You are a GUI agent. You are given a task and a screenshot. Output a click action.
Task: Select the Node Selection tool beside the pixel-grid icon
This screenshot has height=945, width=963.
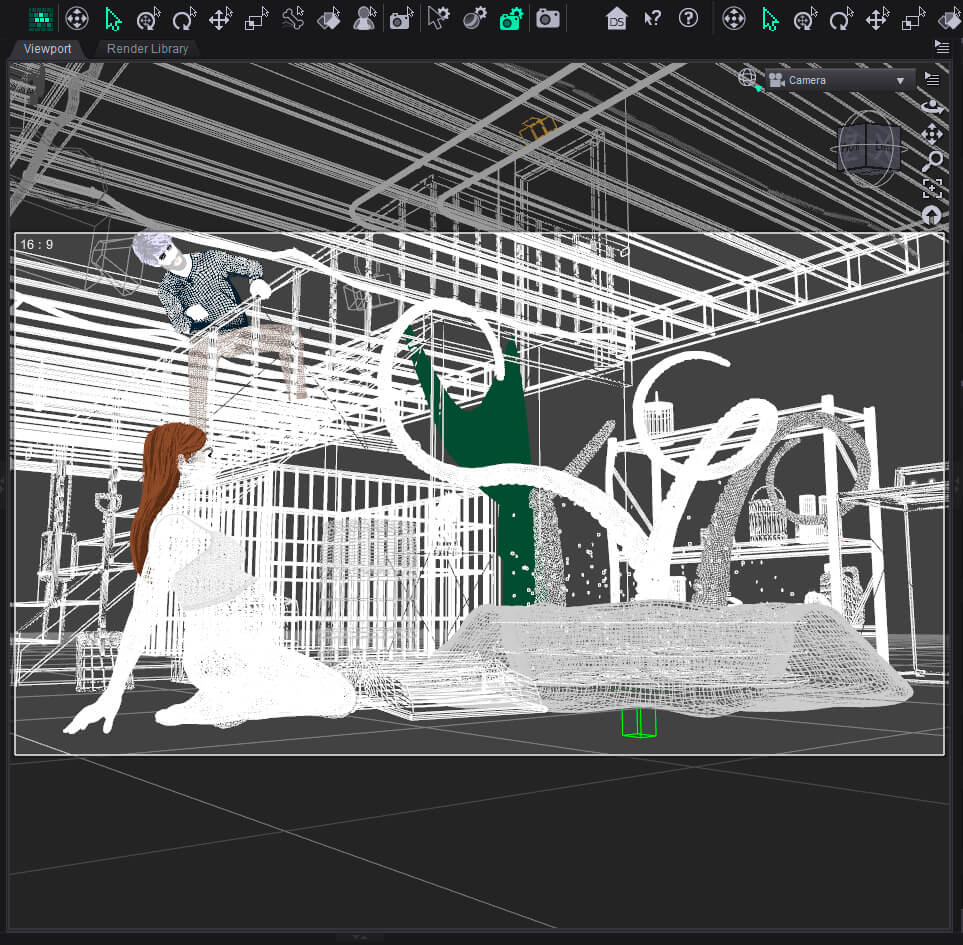click(113, 20)
